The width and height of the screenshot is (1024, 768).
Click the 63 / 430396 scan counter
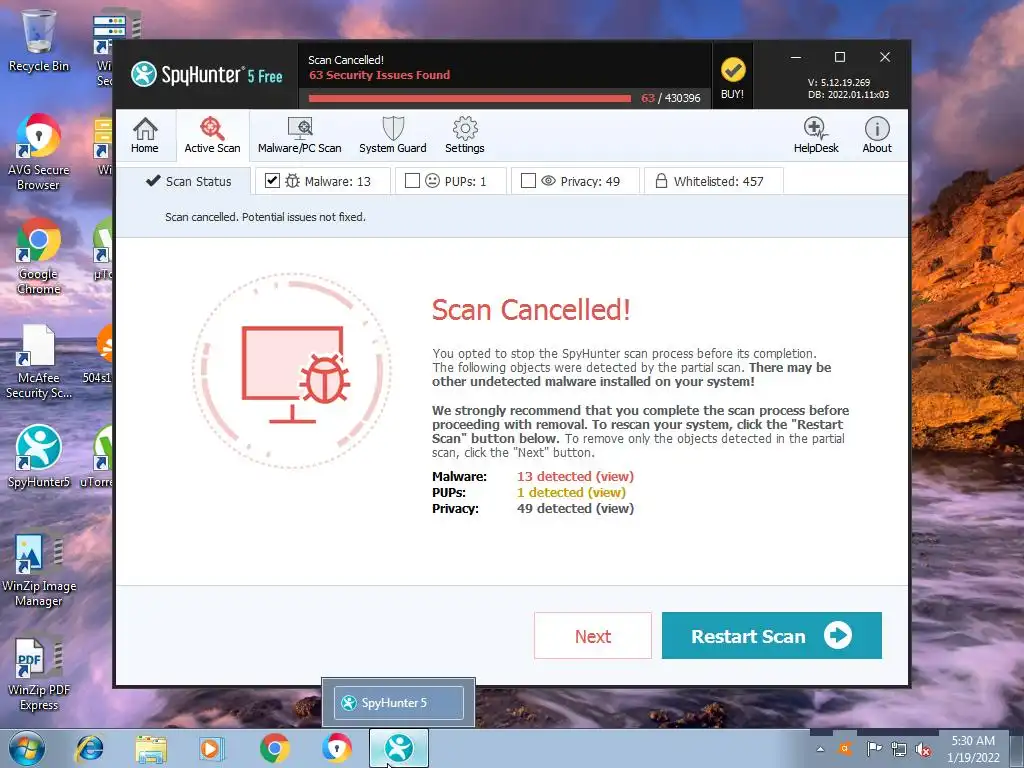click(671, 98)
